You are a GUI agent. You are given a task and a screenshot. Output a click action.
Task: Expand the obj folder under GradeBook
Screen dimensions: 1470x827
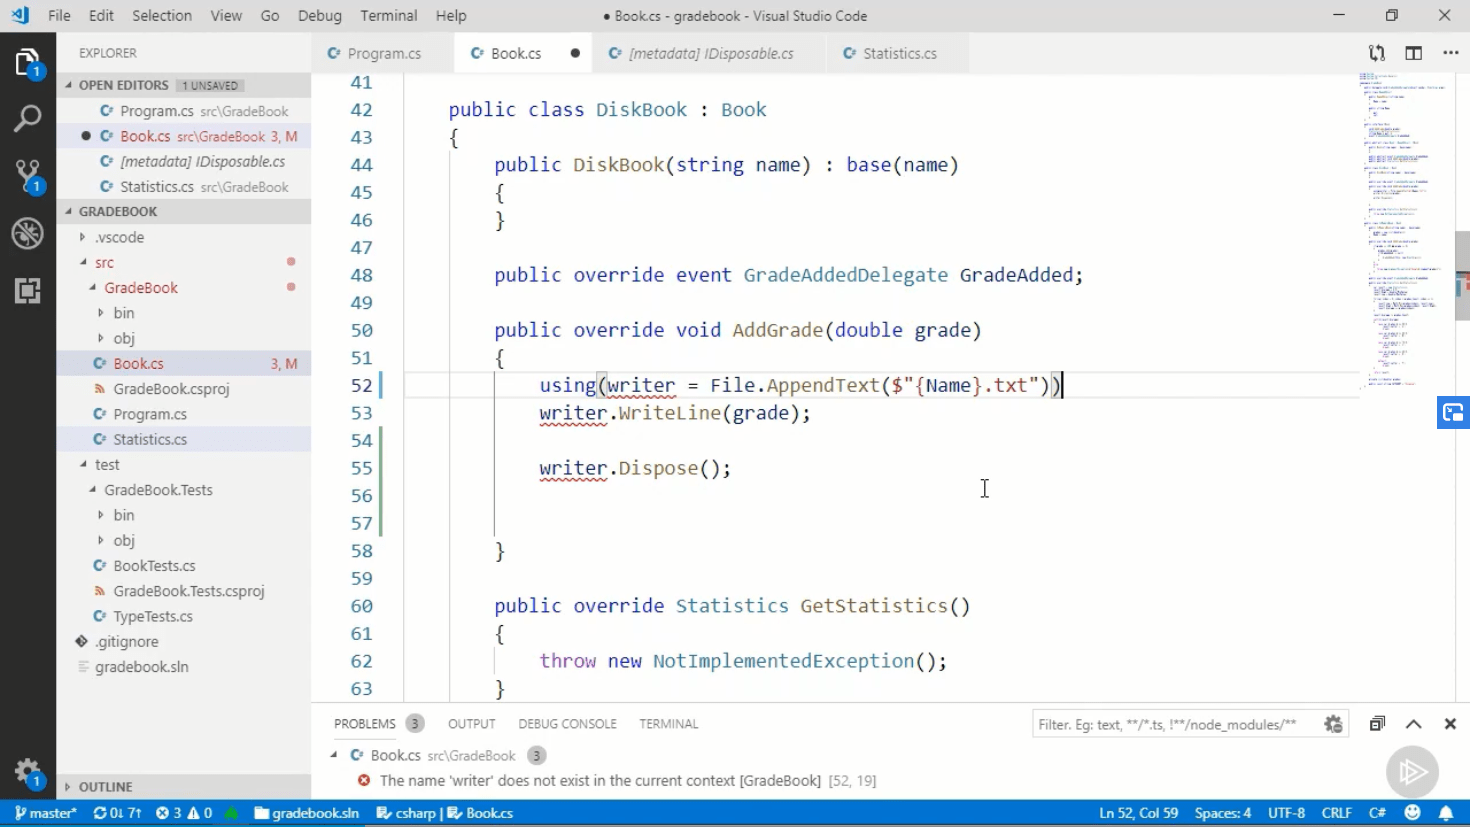click(x=101, y=338)
